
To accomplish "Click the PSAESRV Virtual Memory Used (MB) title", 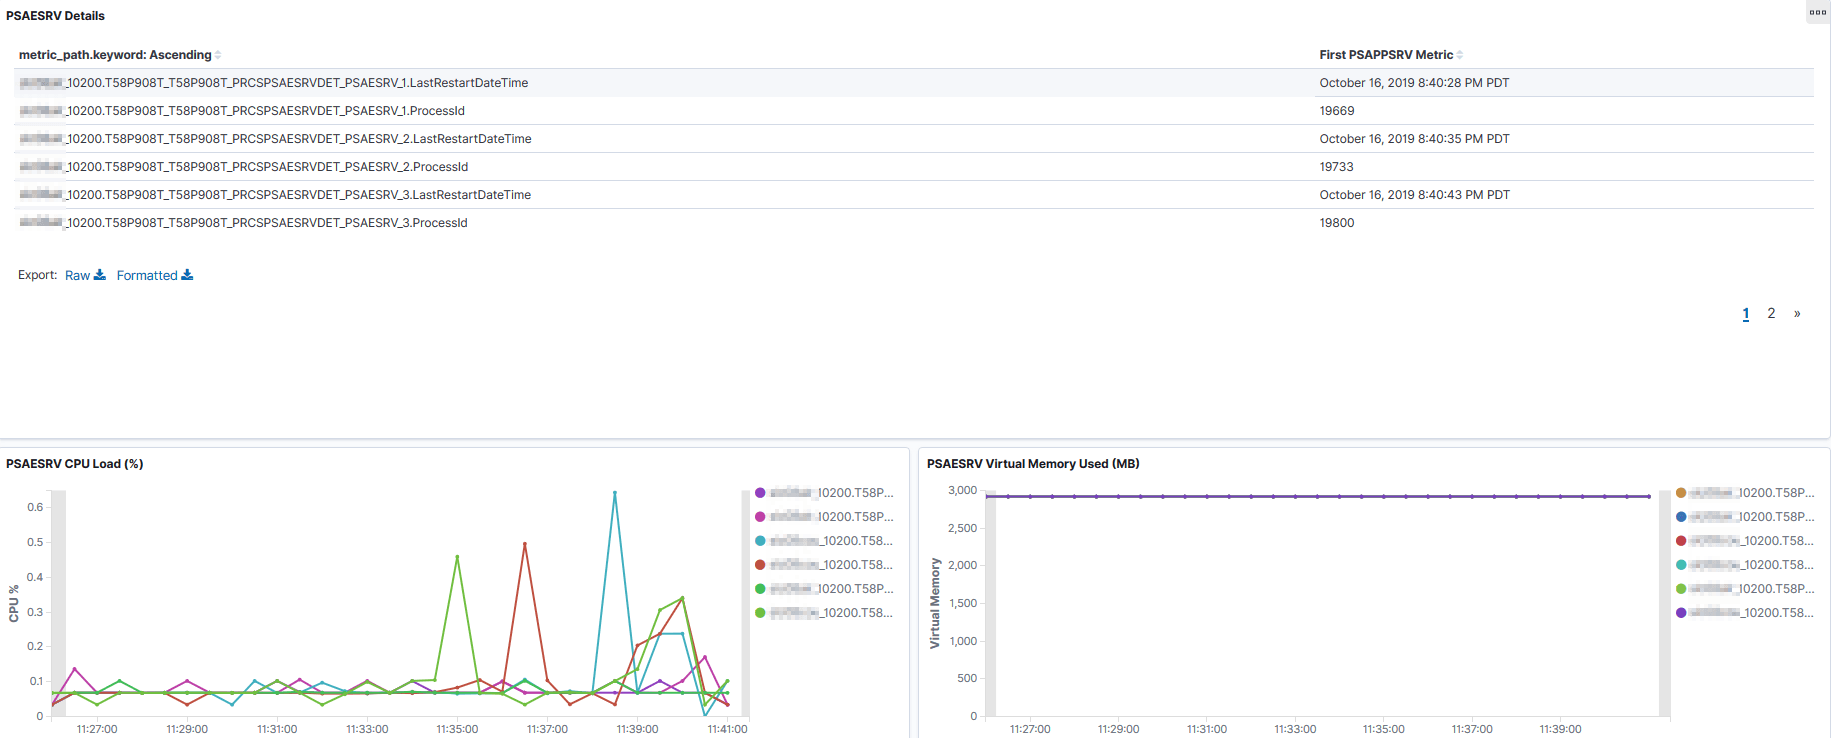I will (1033, 464).
